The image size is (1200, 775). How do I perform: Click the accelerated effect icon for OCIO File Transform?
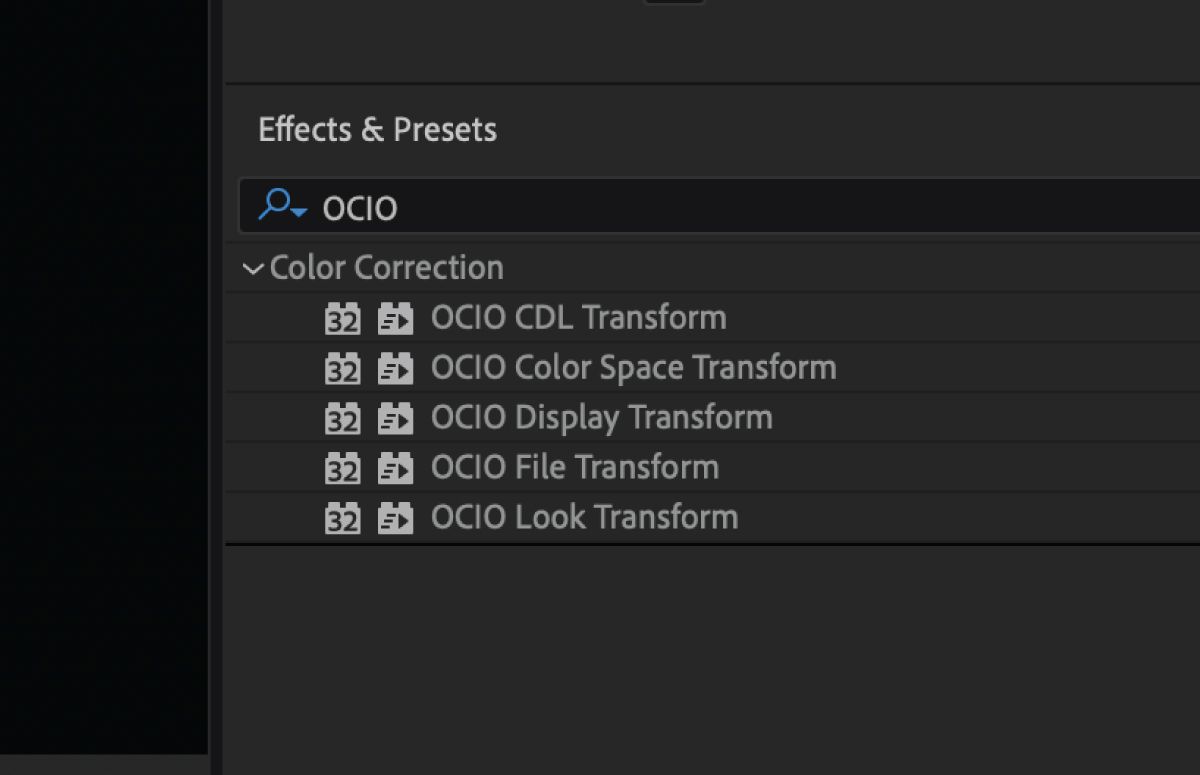pos(395,467)
